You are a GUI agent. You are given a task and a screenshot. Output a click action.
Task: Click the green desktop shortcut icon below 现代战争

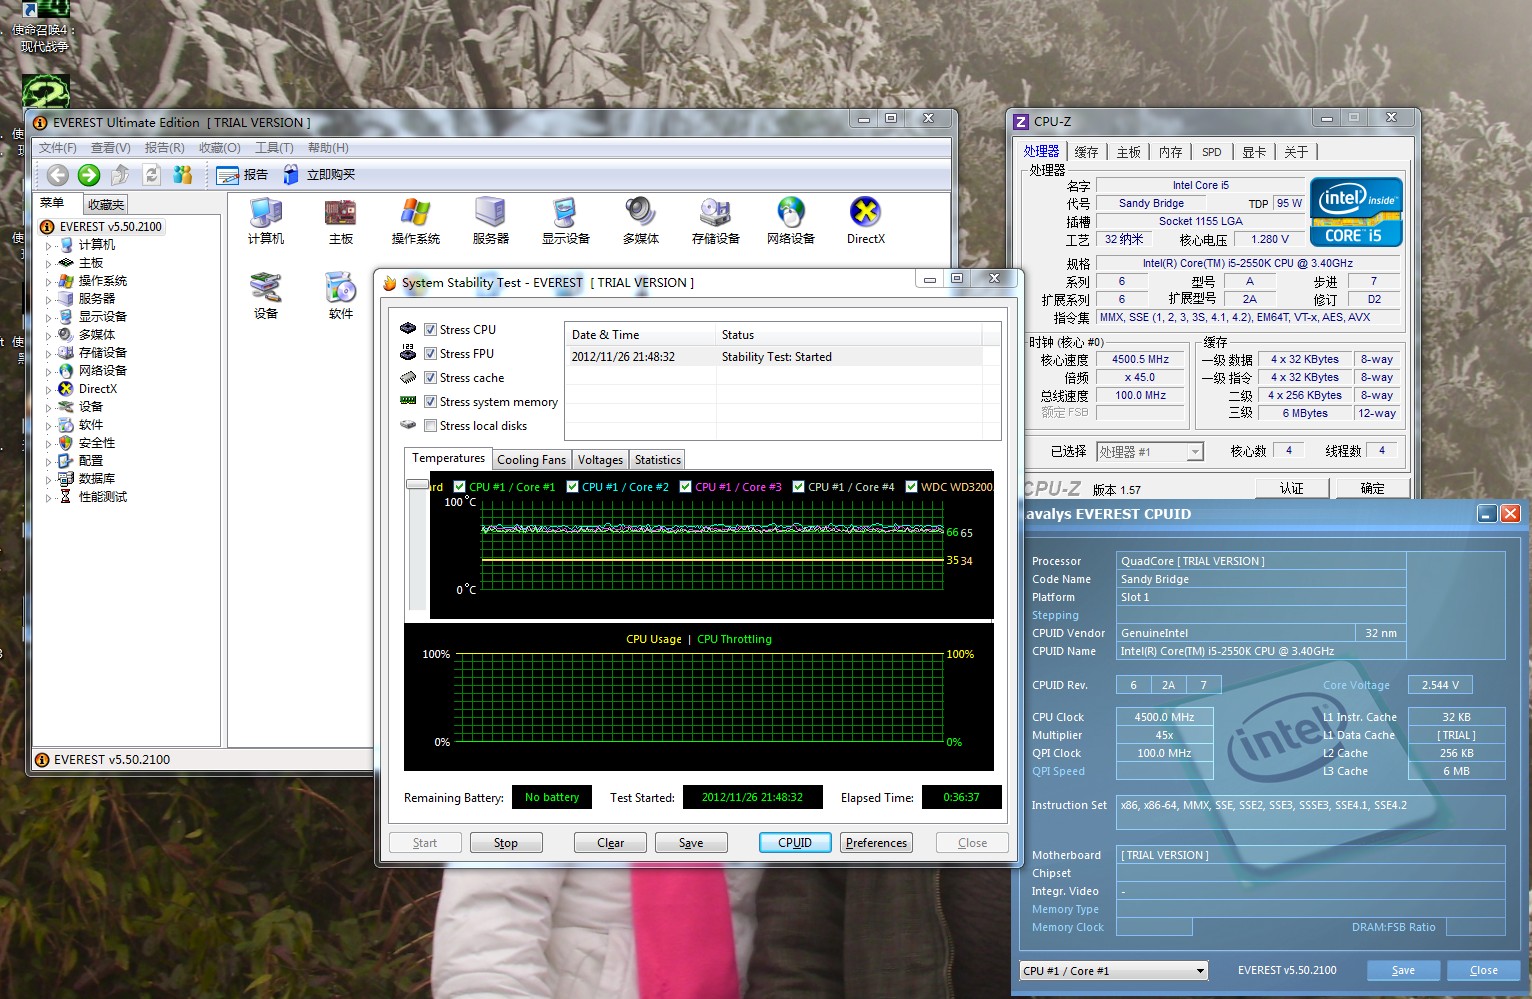46,92
